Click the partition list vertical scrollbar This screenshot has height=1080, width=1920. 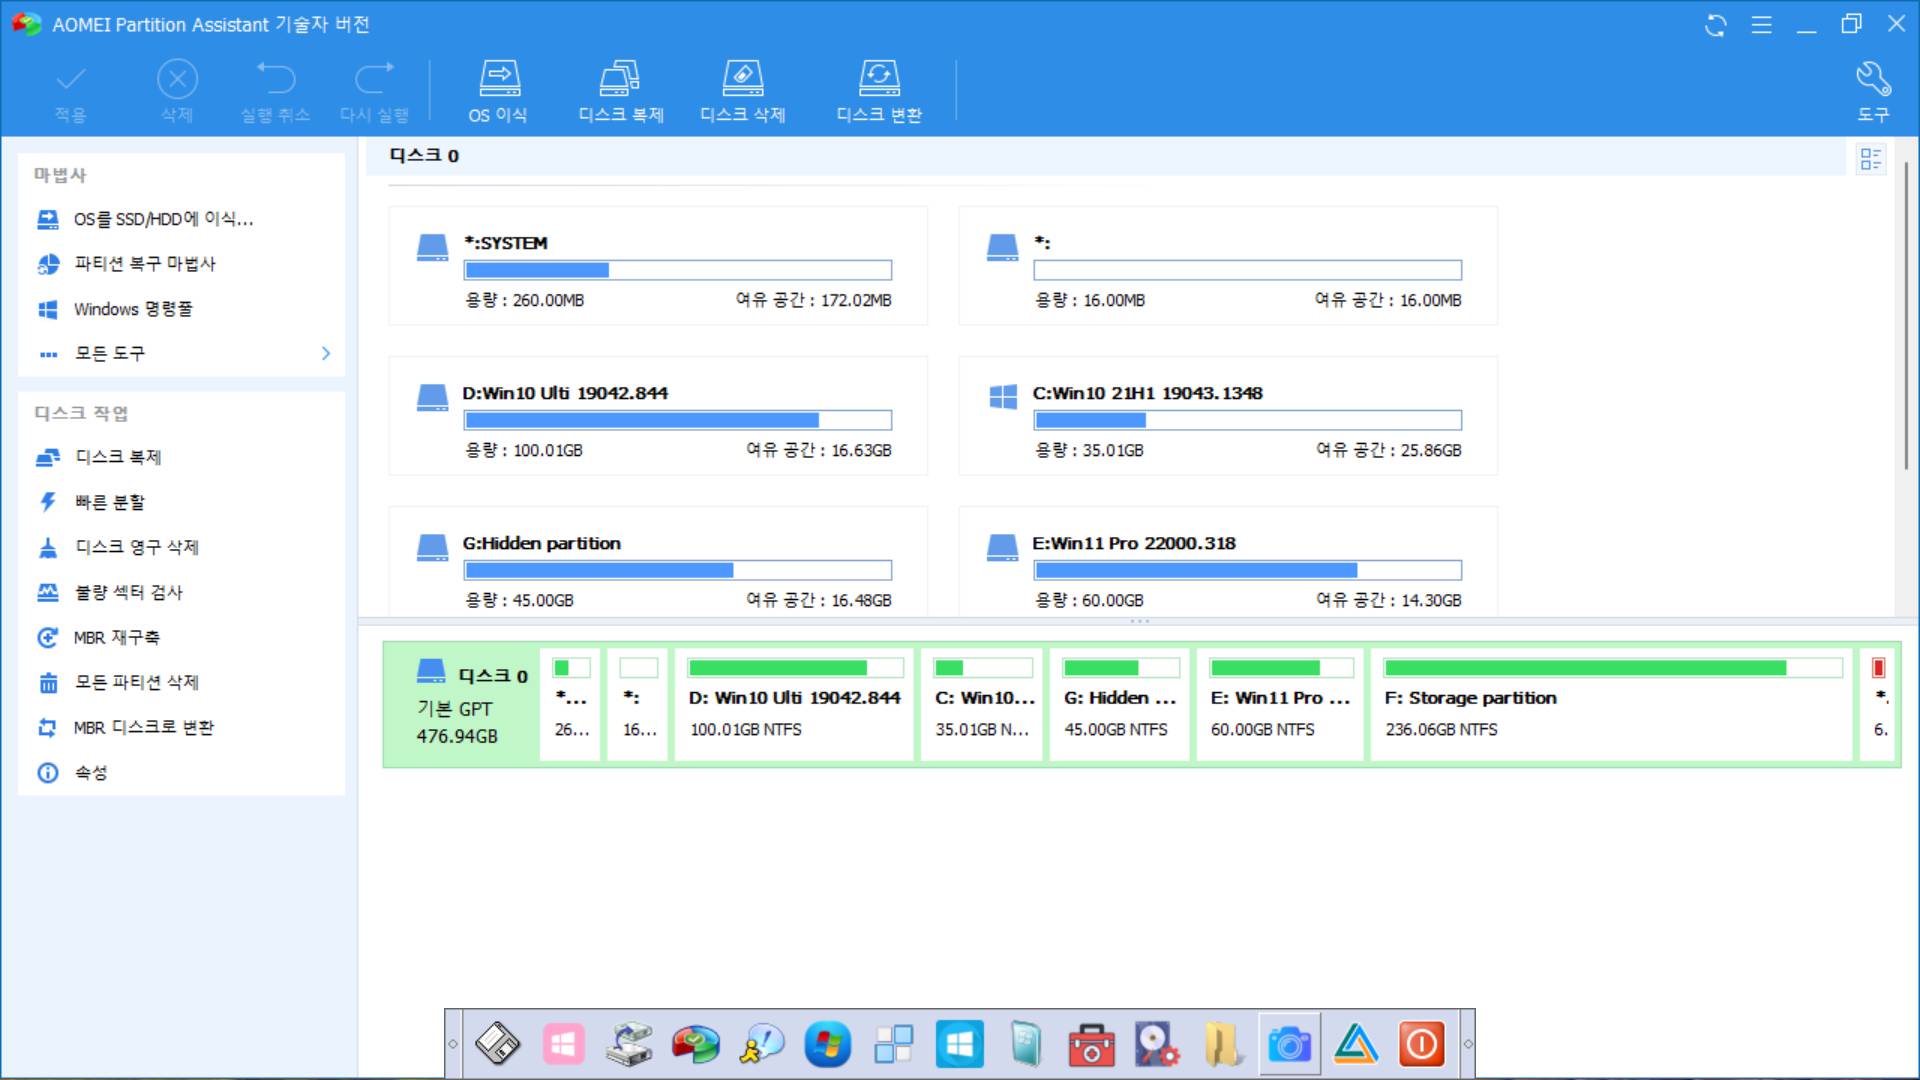click(1906, 315)
